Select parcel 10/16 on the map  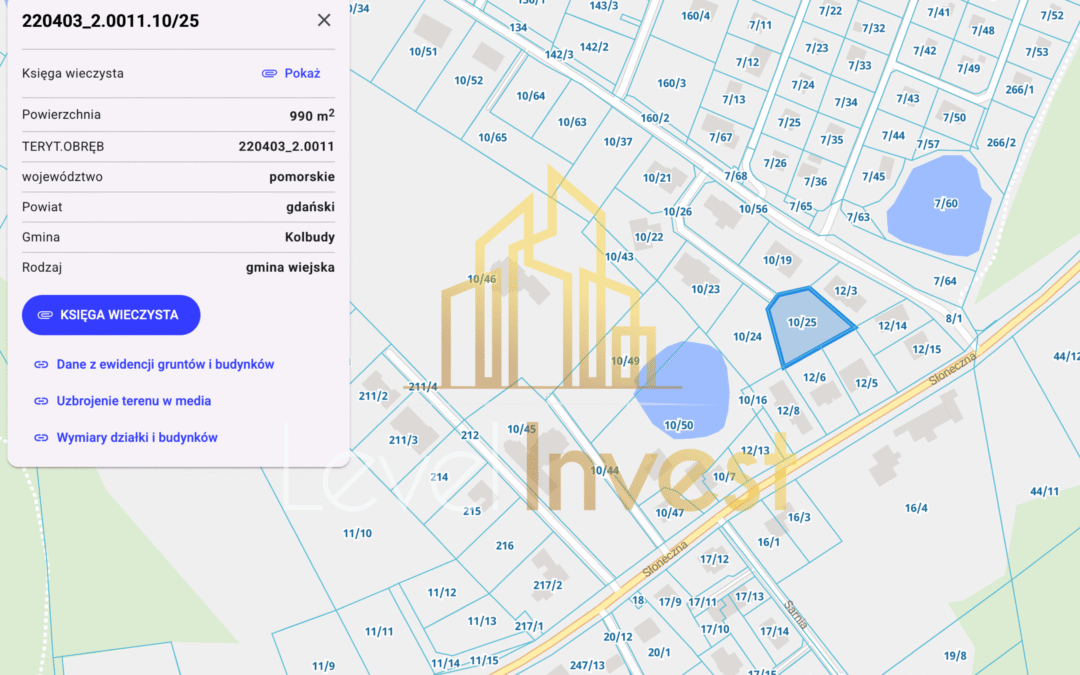coord(752,400)
